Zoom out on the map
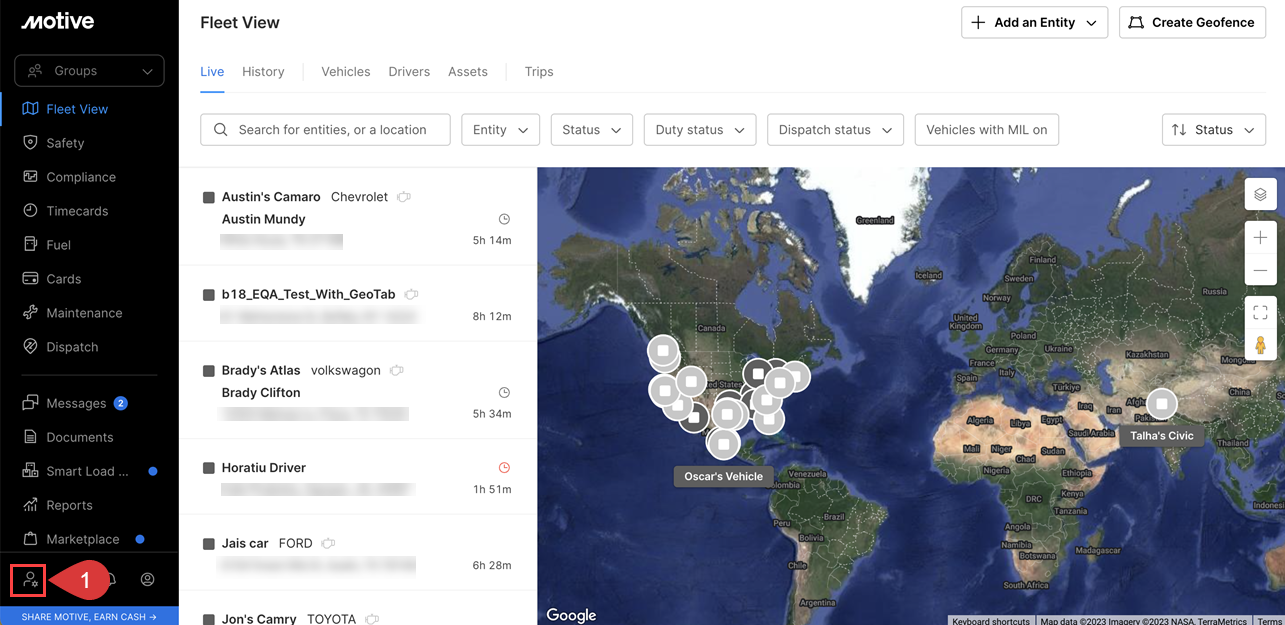 pos(1260,270)
